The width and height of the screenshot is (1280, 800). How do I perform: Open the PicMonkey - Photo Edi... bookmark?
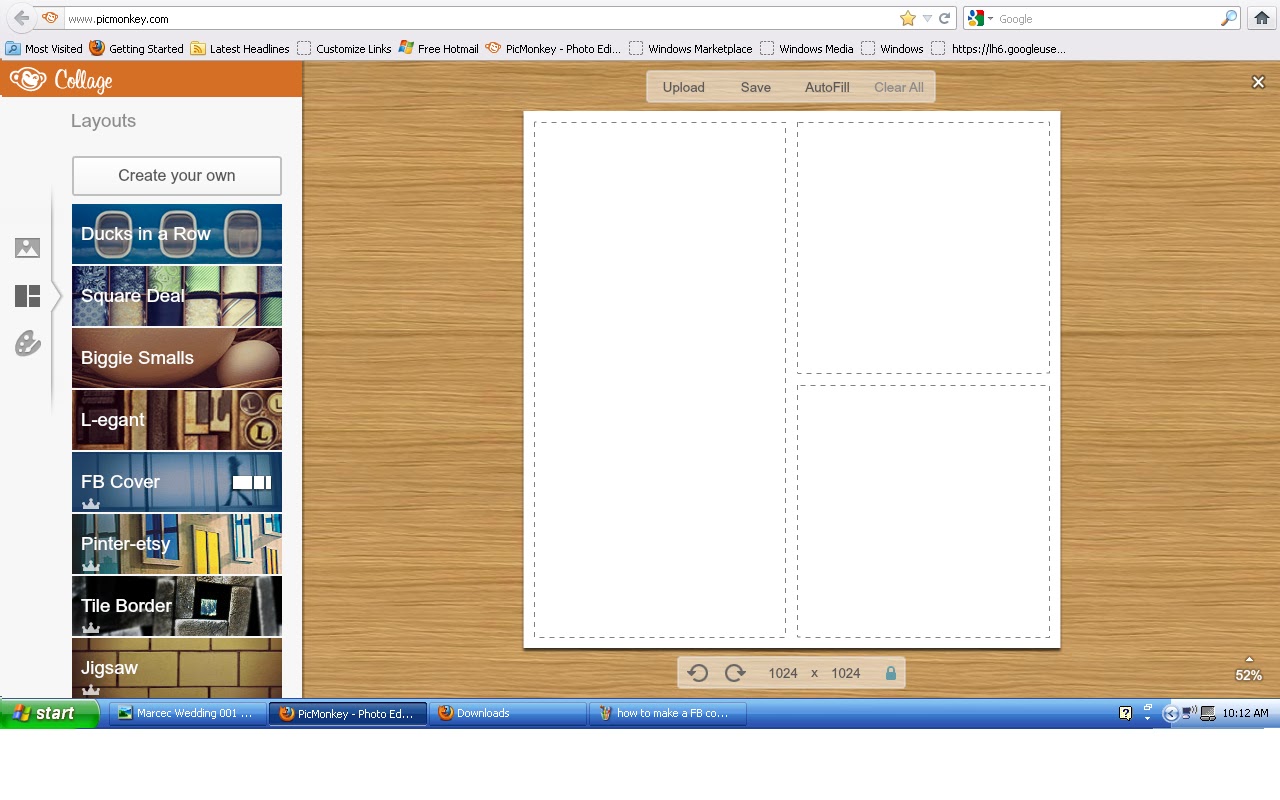pos(554,48)
